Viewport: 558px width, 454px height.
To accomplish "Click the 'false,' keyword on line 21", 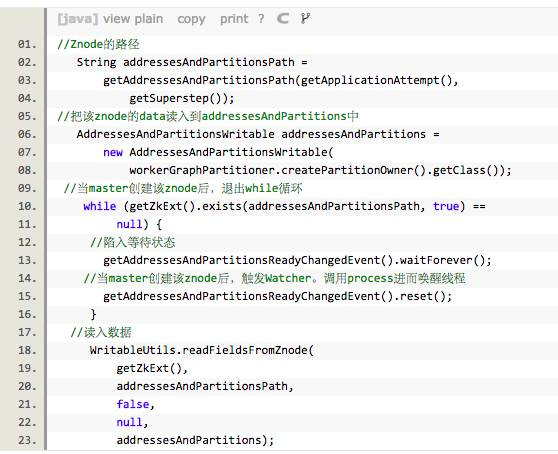I will pos(136,405).
